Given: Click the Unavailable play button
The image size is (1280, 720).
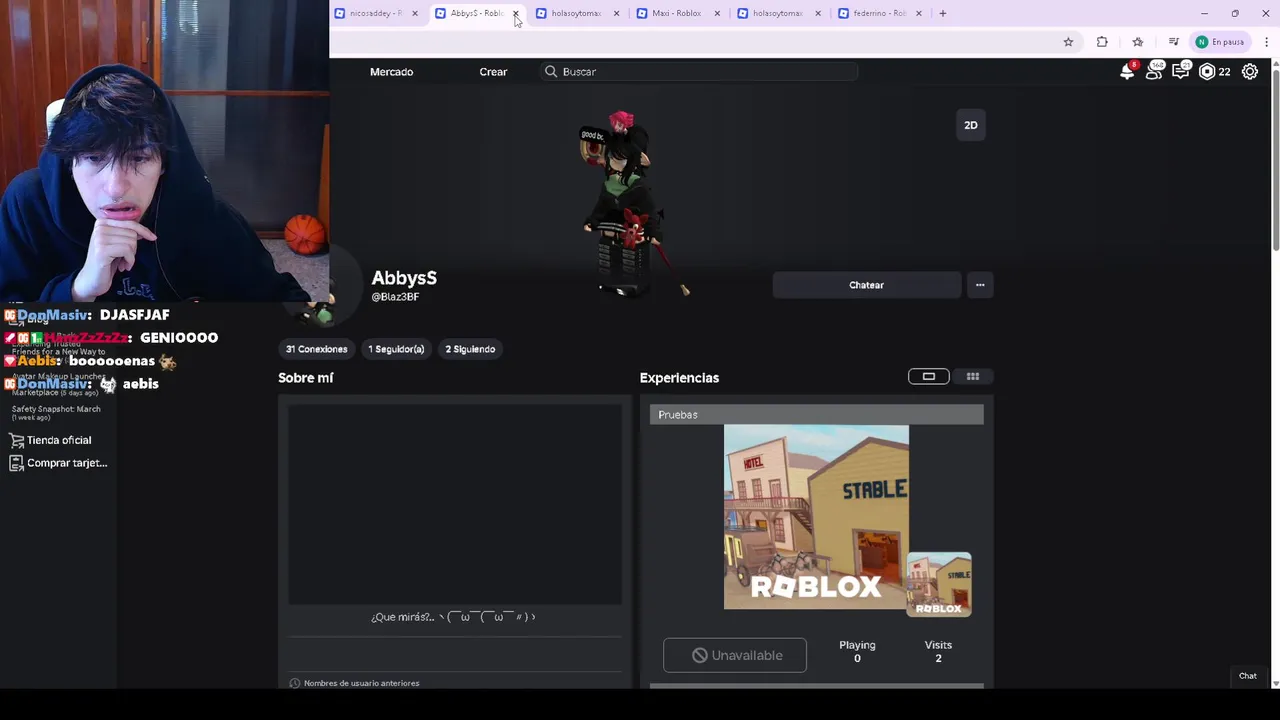Looking at the screenshot, I should [735, 655].
